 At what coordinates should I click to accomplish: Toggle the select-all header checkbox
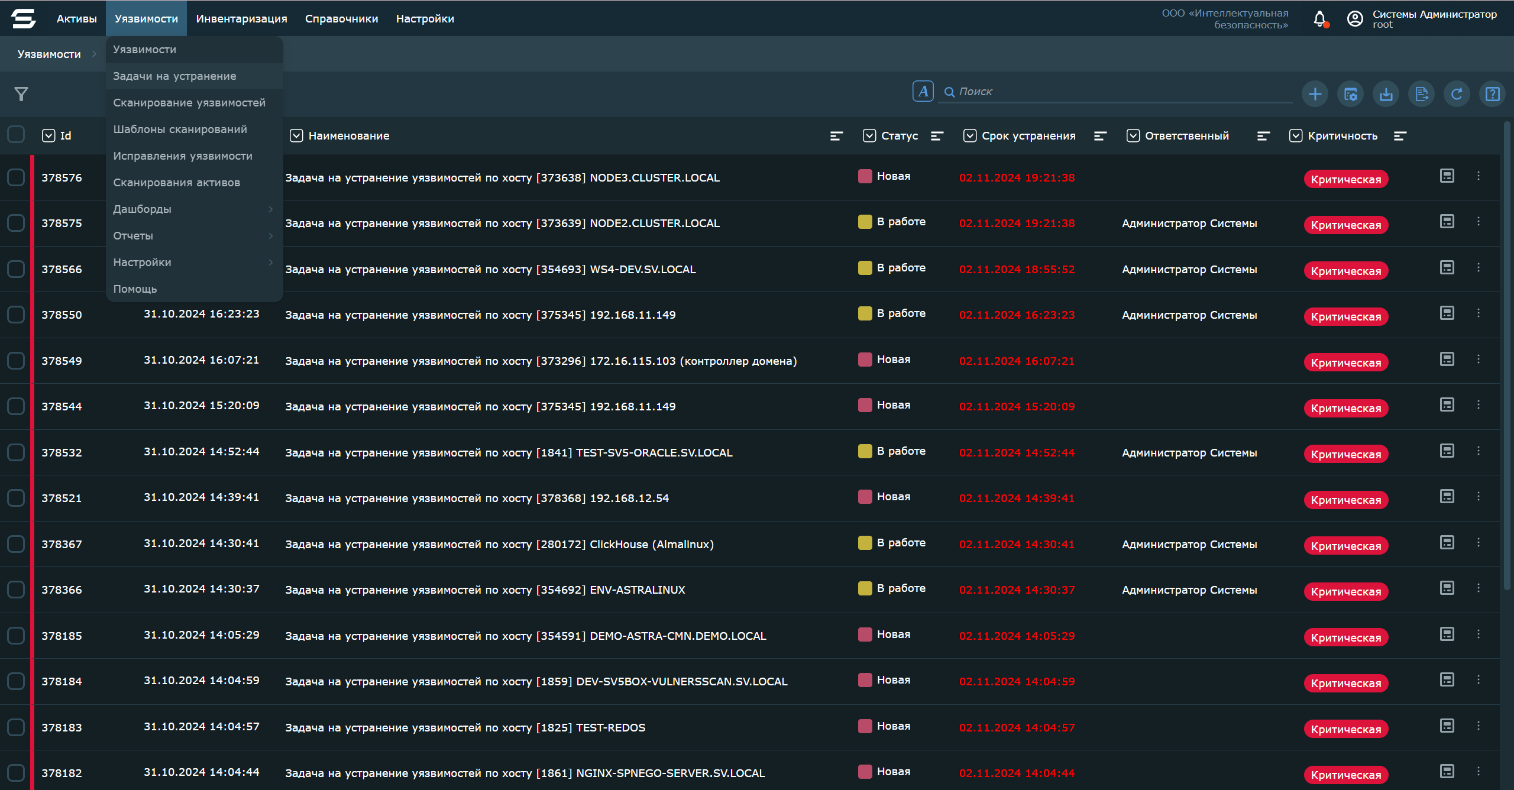click(16, 134)
